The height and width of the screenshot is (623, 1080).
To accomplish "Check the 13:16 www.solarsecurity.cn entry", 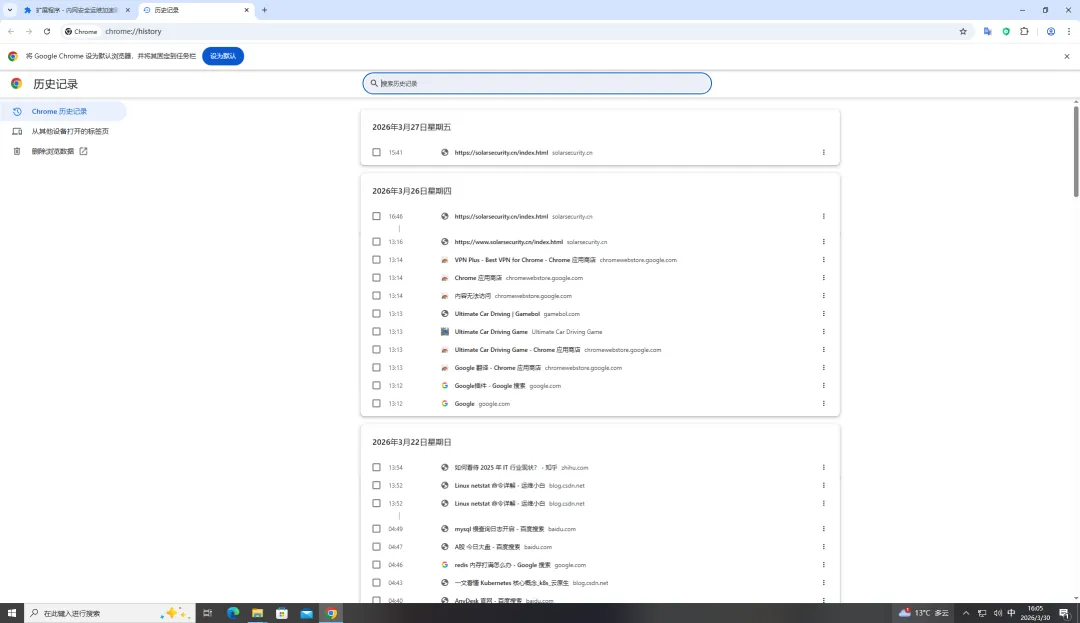I will (376, 242).
